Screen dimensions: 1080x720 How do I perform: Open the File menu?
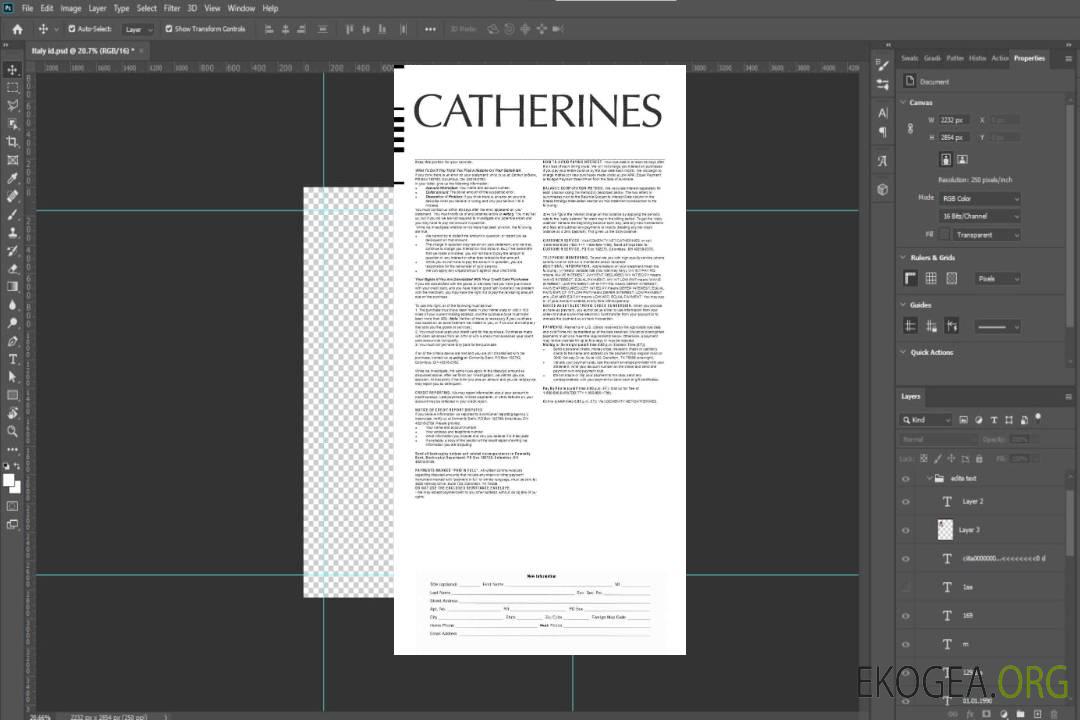tap(28, 8)
